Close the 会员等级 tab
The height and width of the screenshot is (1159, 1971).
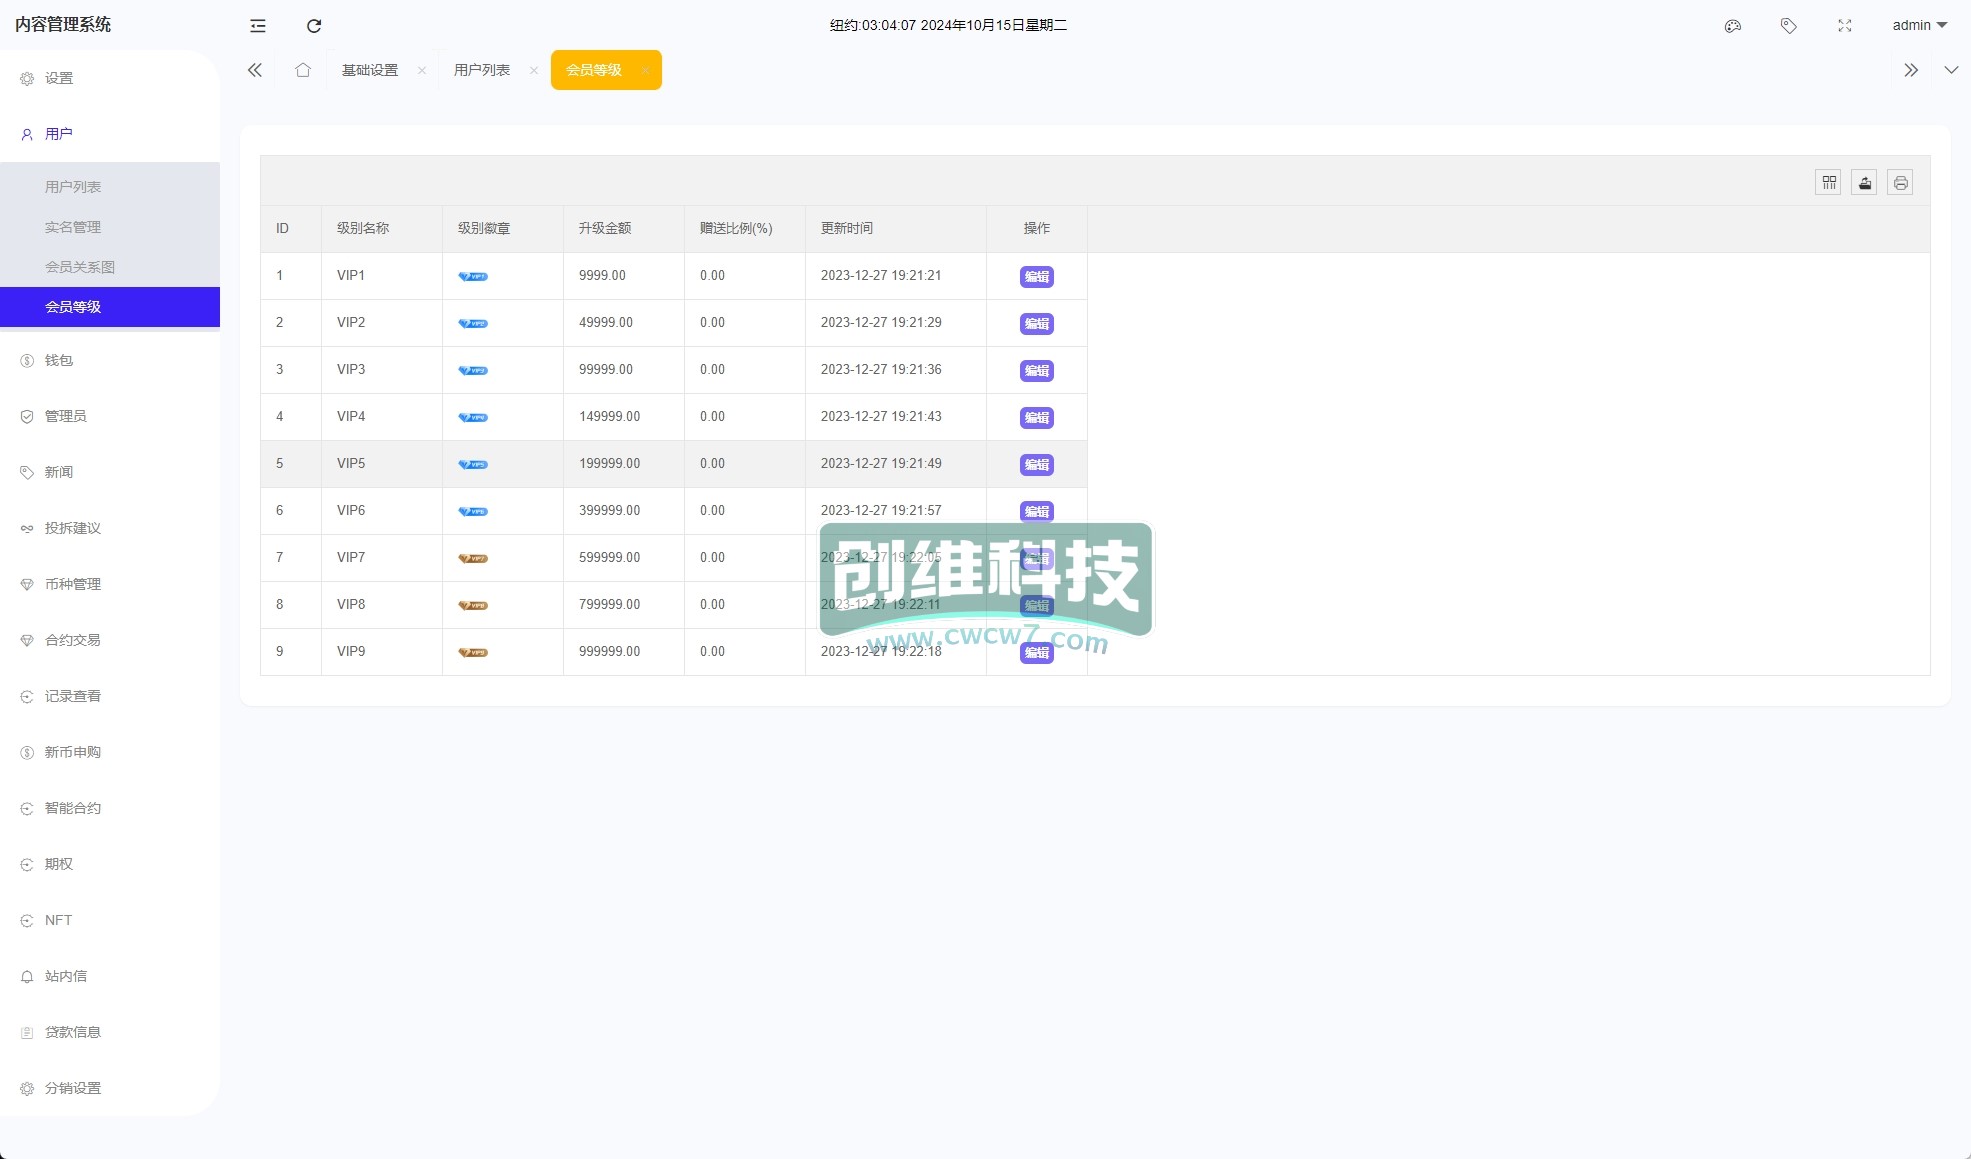pos(646,70)
